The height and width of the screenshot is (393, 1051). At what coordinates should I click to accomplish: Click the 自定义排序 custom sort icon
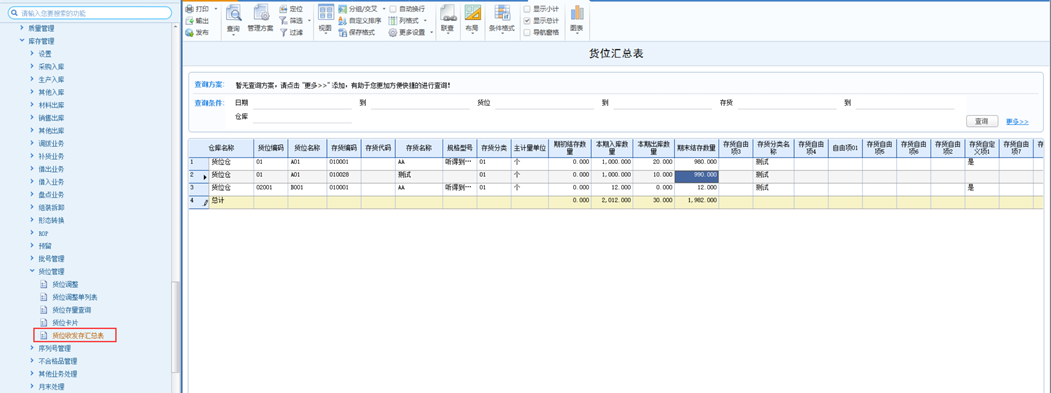tap(343, 20)
